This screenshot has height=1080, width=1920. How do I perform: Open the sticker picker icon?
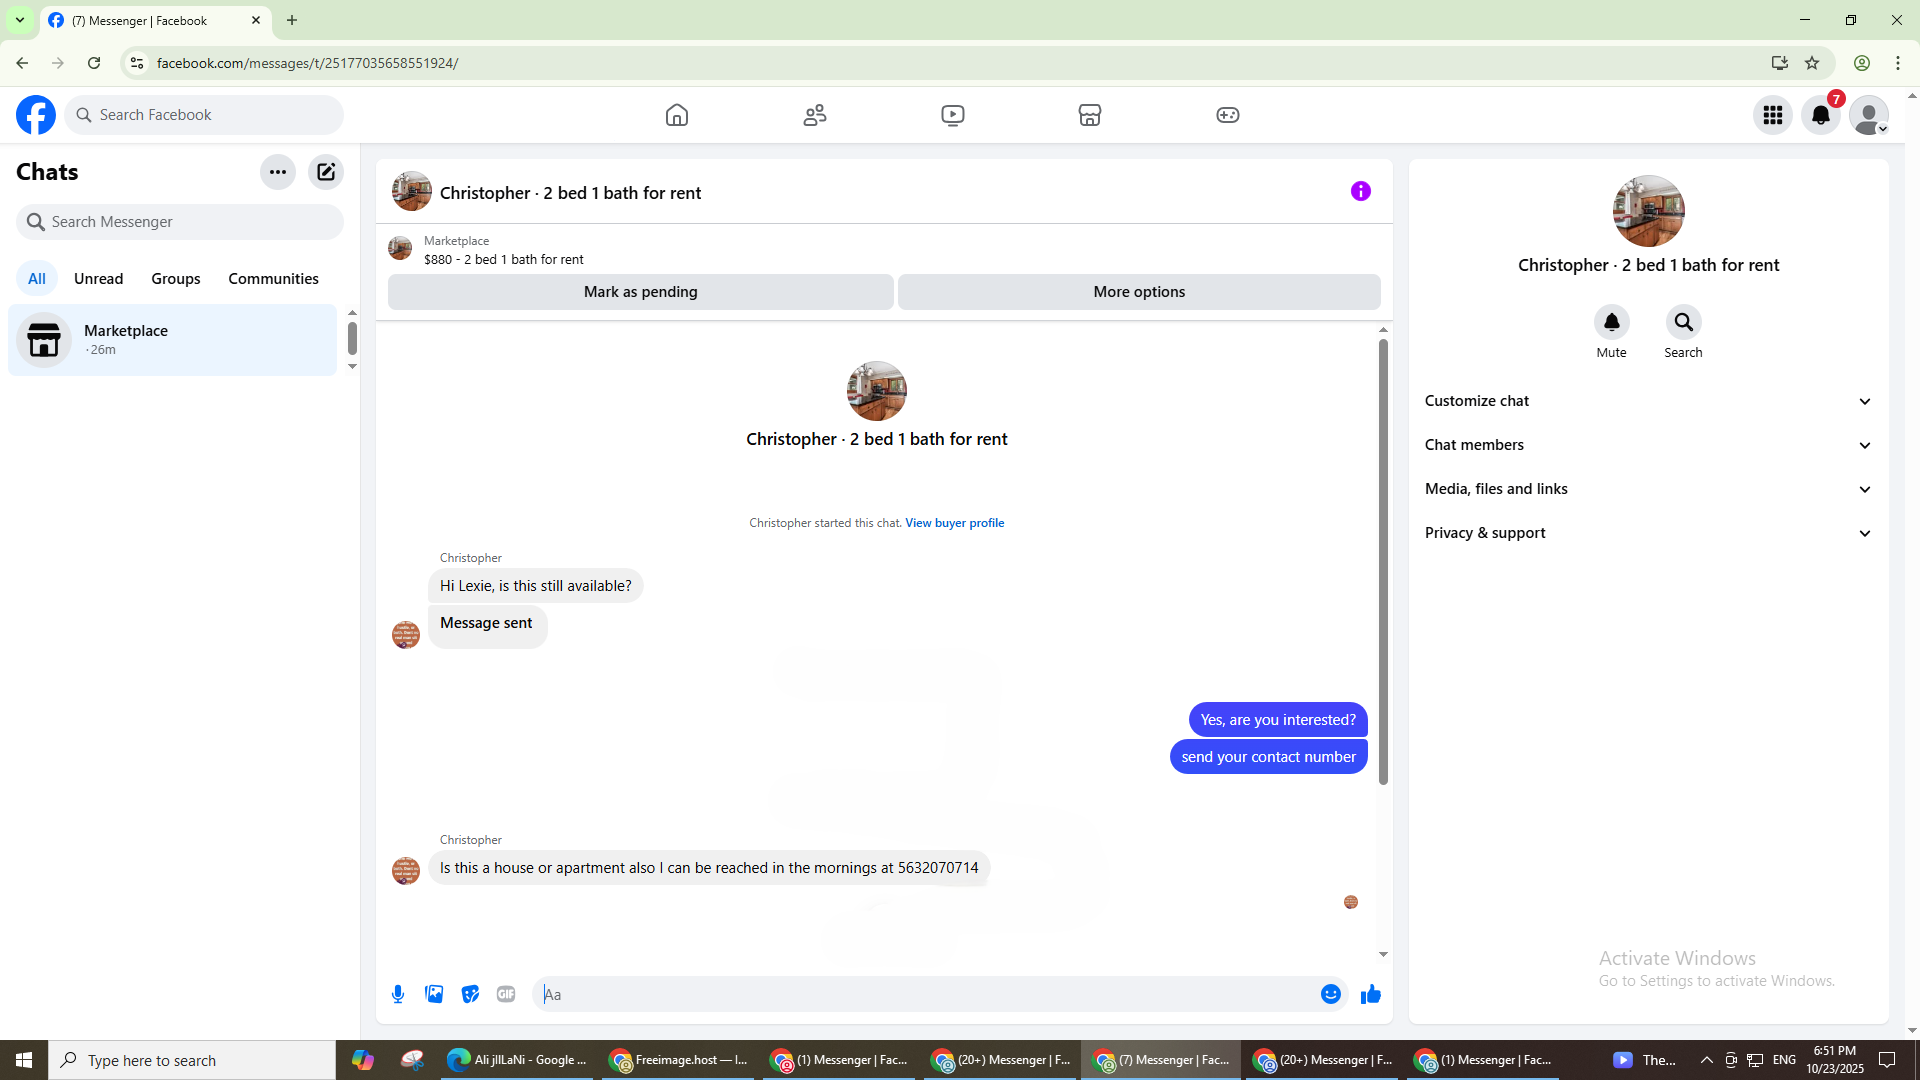[470, 994]
